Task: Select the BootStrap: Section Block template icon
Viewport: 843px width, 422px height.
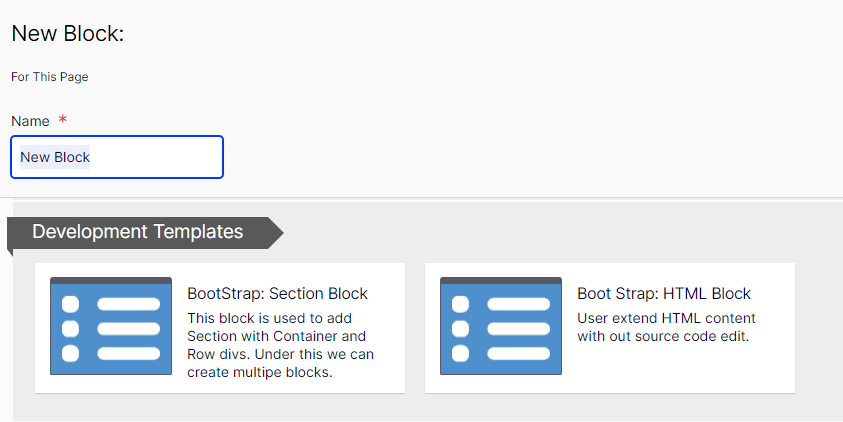Action: [110, 326]
